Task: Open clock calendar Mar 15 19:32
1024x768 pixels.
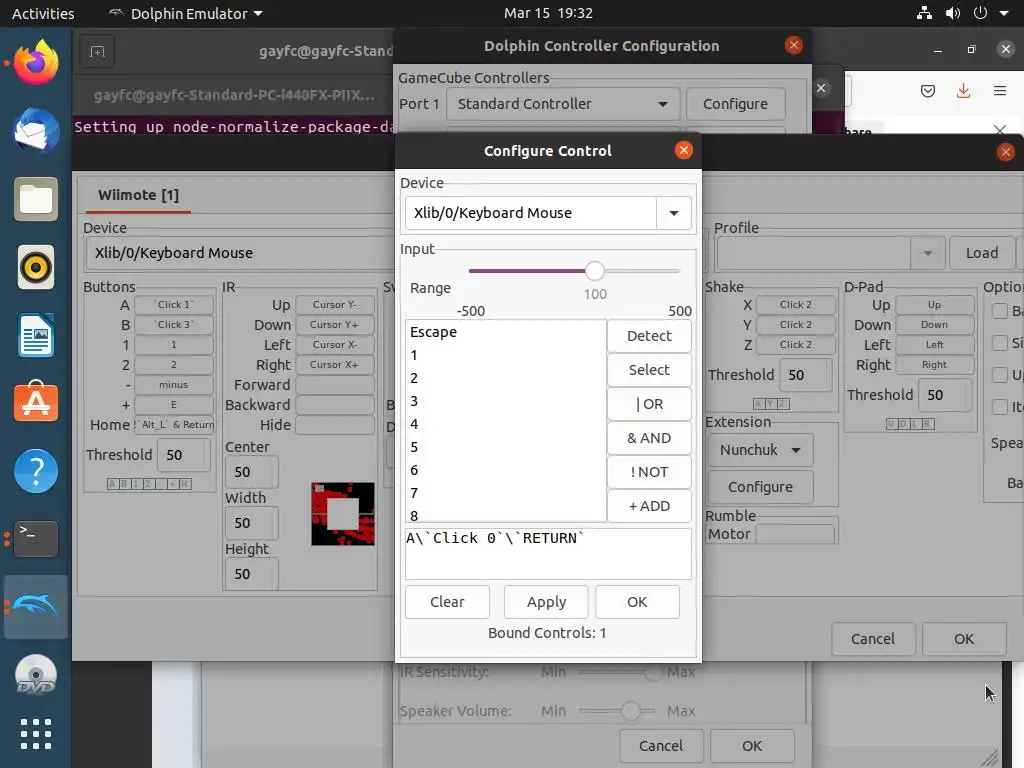Action: (x=548, y=13)
